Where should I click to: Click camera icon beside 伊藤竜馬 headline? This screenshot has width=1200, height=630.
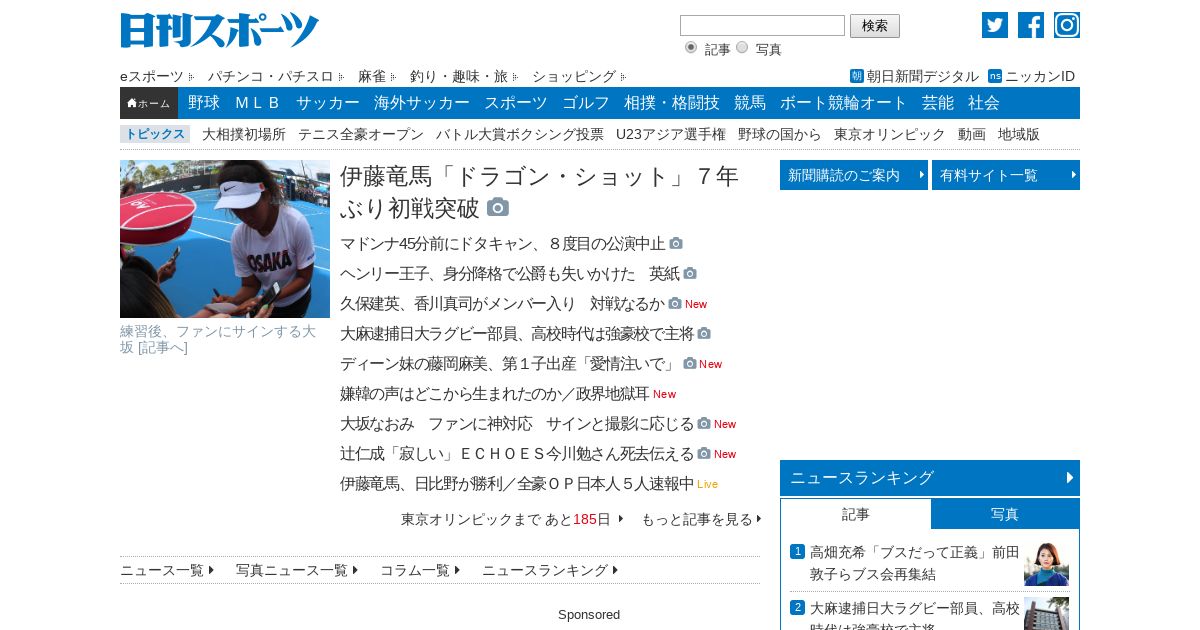coord(498,207)
